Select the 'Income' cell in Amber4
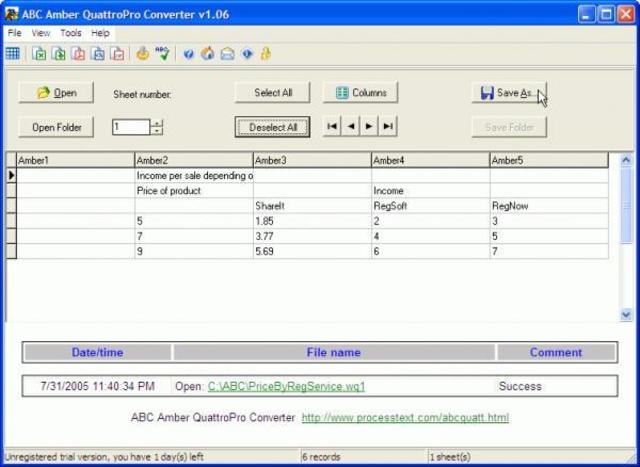 pyautogui.click(x=430, y=191)
